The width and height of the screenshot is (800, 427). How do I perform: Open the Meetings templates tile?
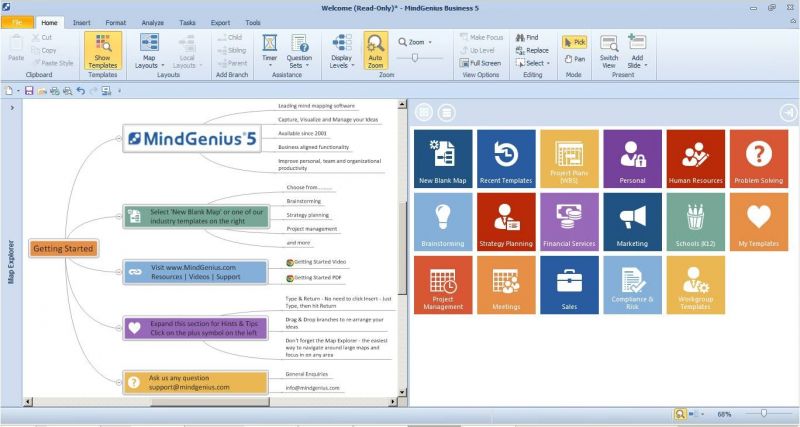pyautogui.click(x=506, y=285)
